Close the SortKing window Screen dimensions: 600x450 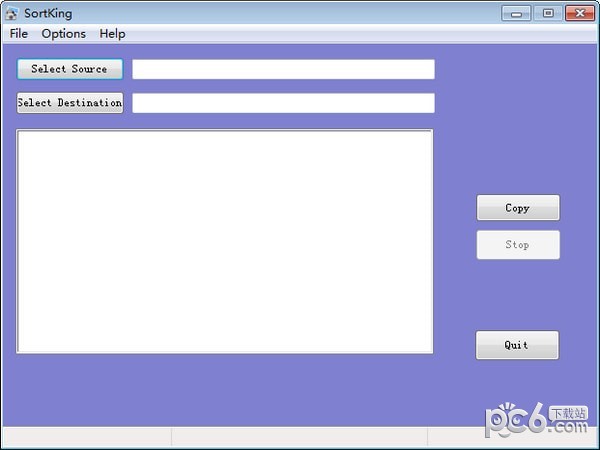pos(580,13)
